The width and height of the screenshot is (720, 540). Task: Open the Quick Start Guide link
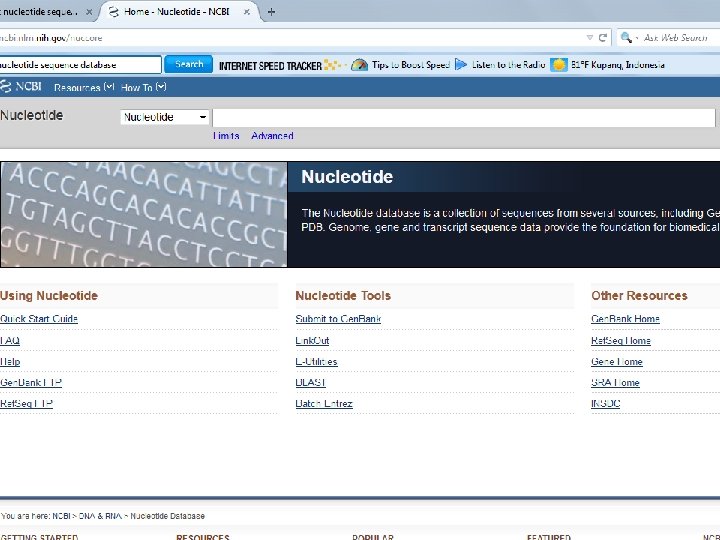pyautogui.click(x=39, y=319)
